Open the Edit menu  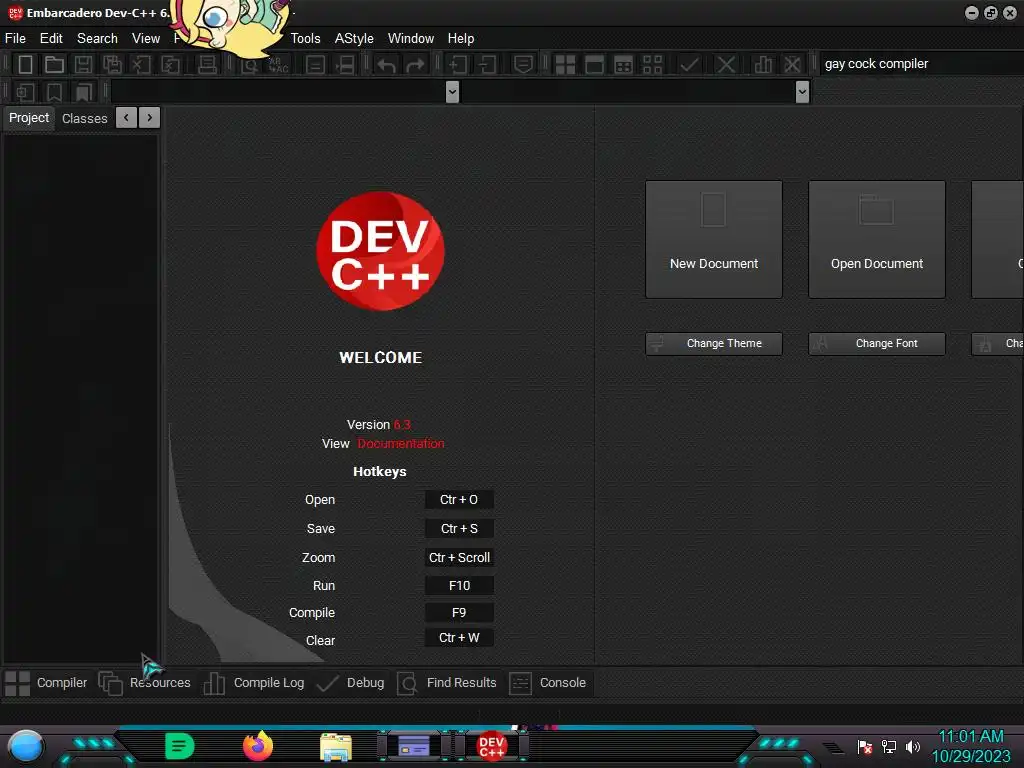point(51,39)
